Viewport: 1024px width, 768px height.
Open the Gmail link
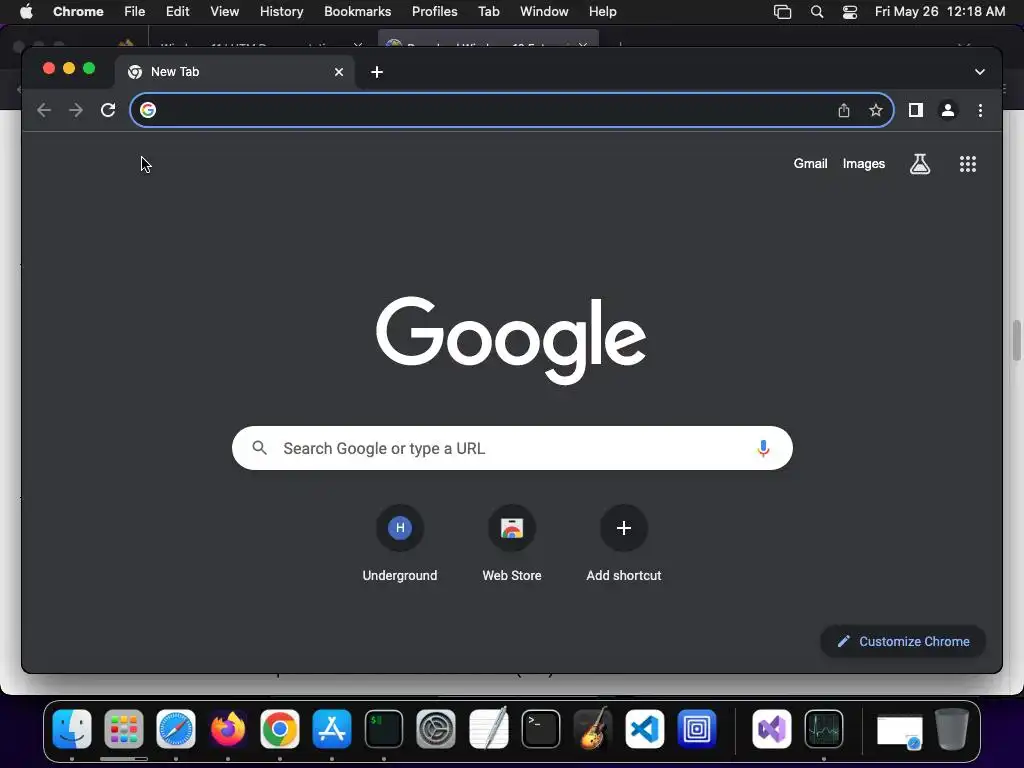click(810, 164)
